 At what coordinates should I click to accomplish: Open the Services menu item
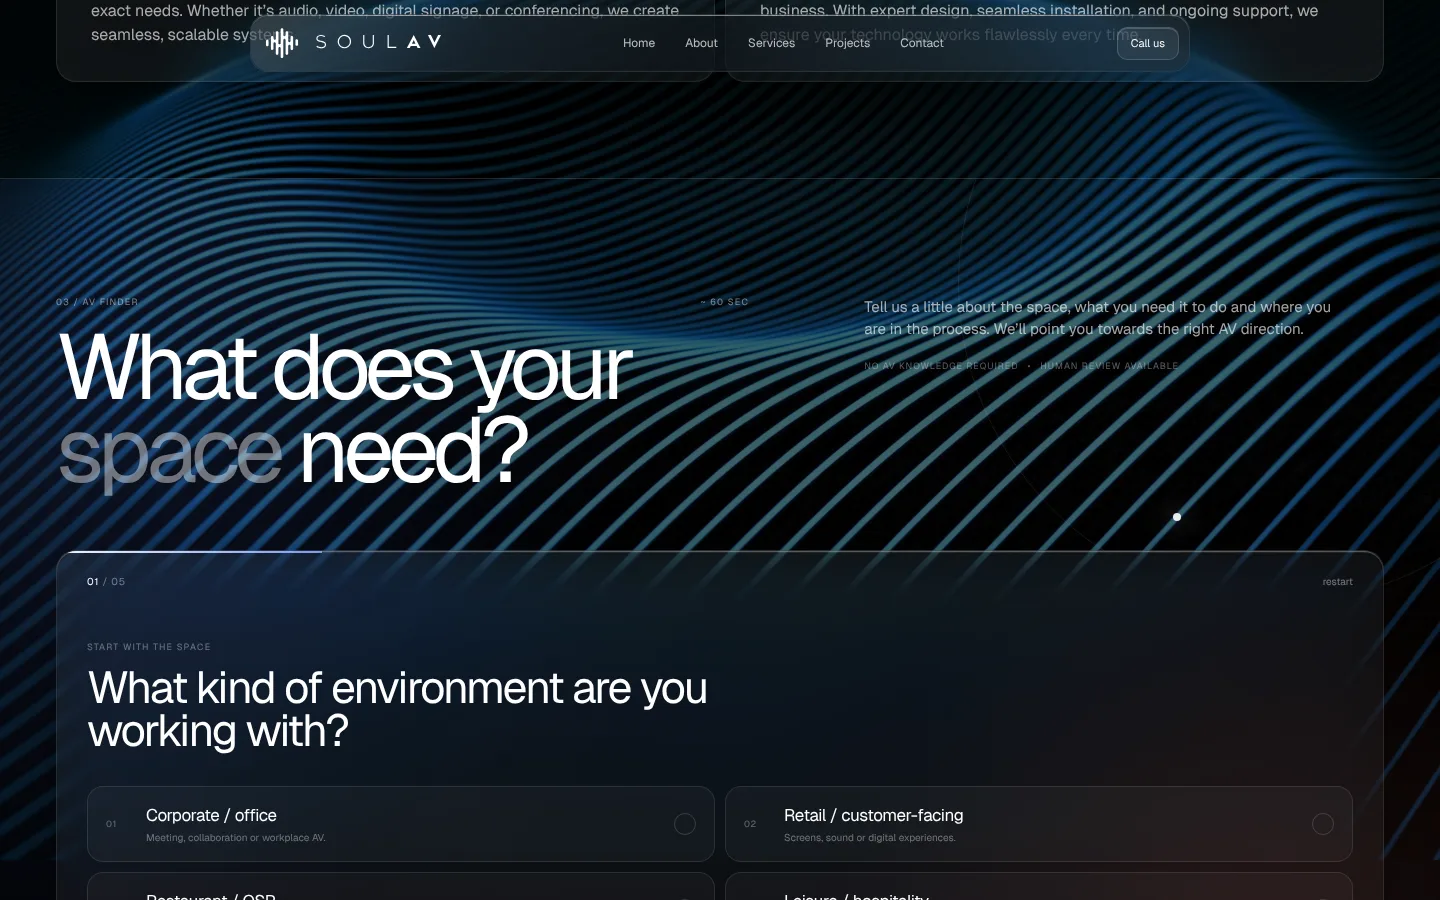(771, 43)
